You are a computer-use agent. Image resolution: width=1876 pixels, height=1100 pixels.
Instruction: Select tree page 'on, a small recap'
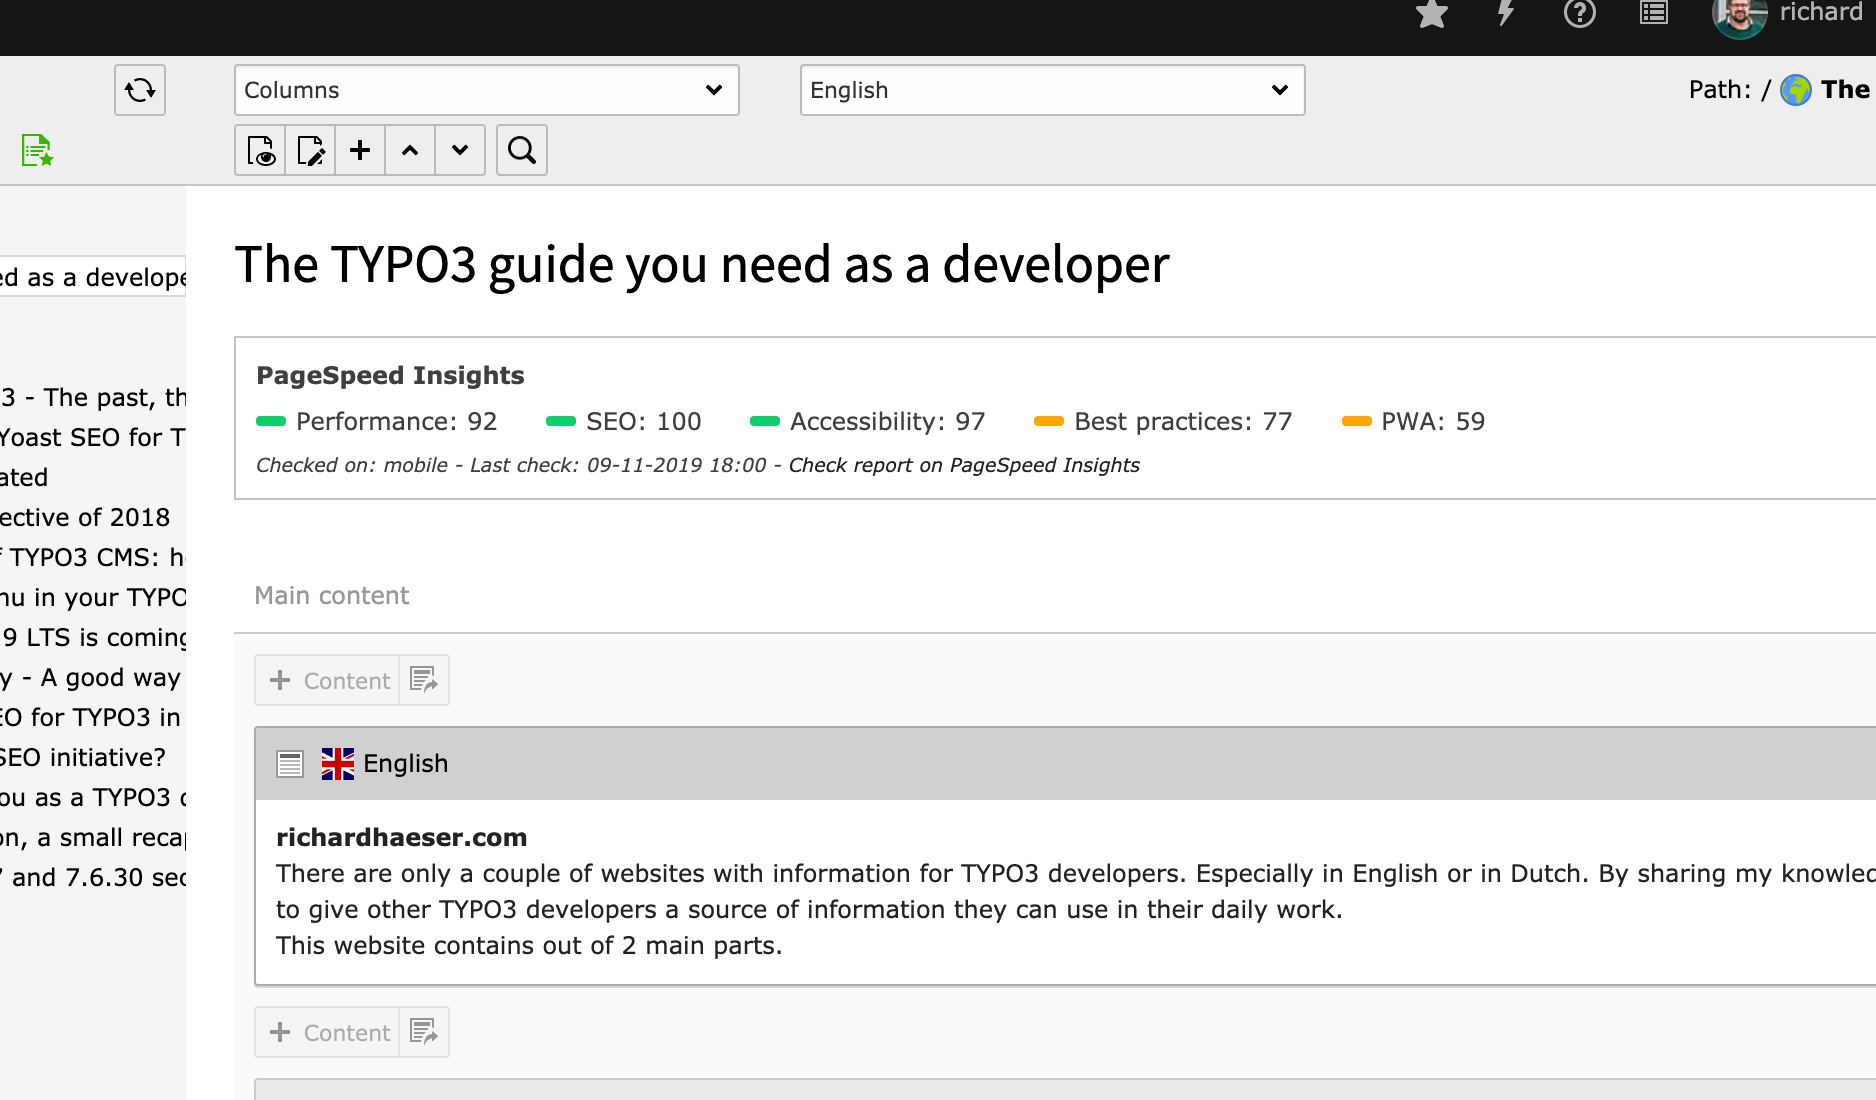click(x=93, y=837)
